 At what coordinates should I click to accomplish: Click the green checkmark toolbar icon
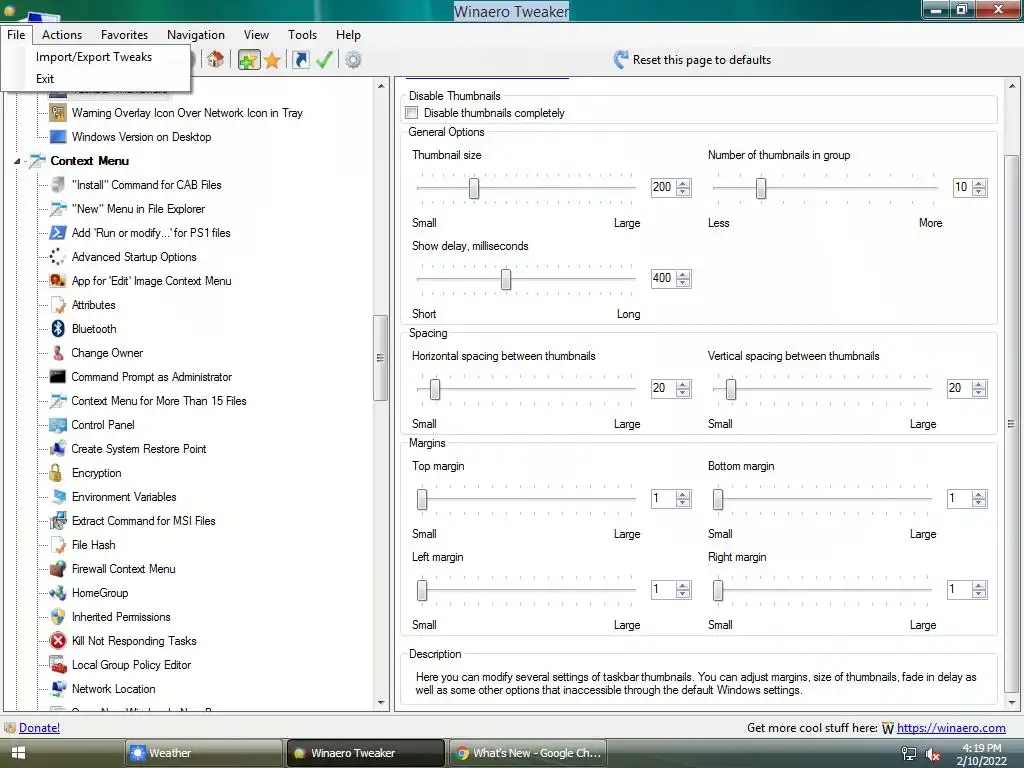click(324, 60)
